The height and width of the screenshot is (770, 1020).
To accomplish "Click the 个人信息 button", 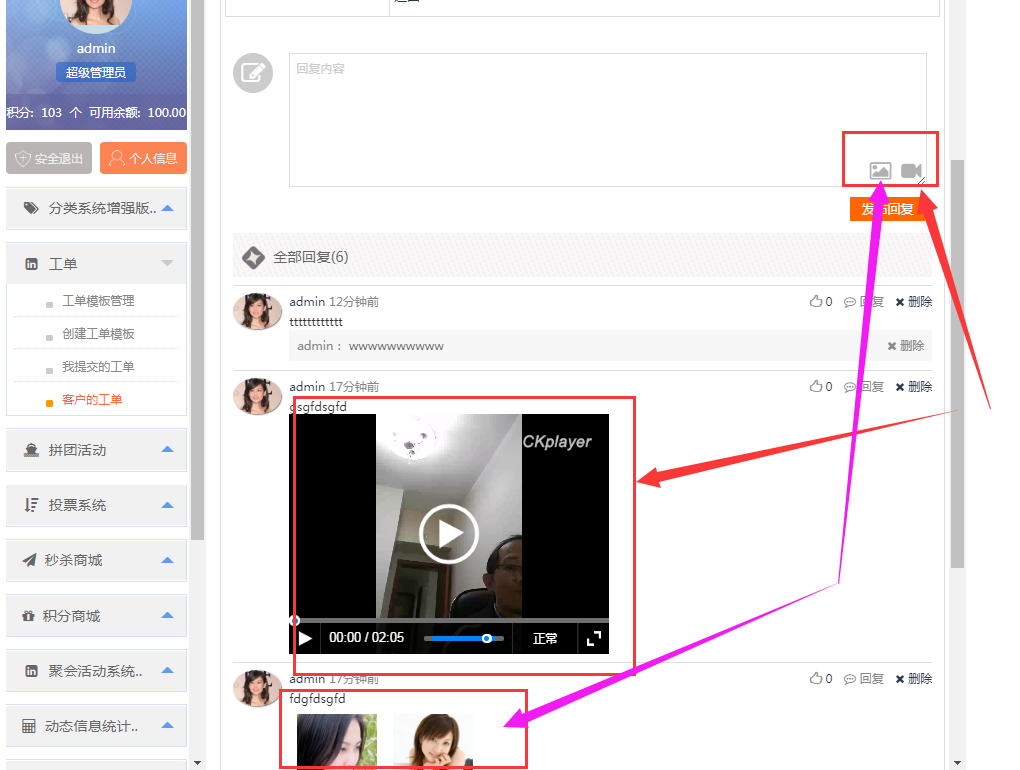I will 143,158.
